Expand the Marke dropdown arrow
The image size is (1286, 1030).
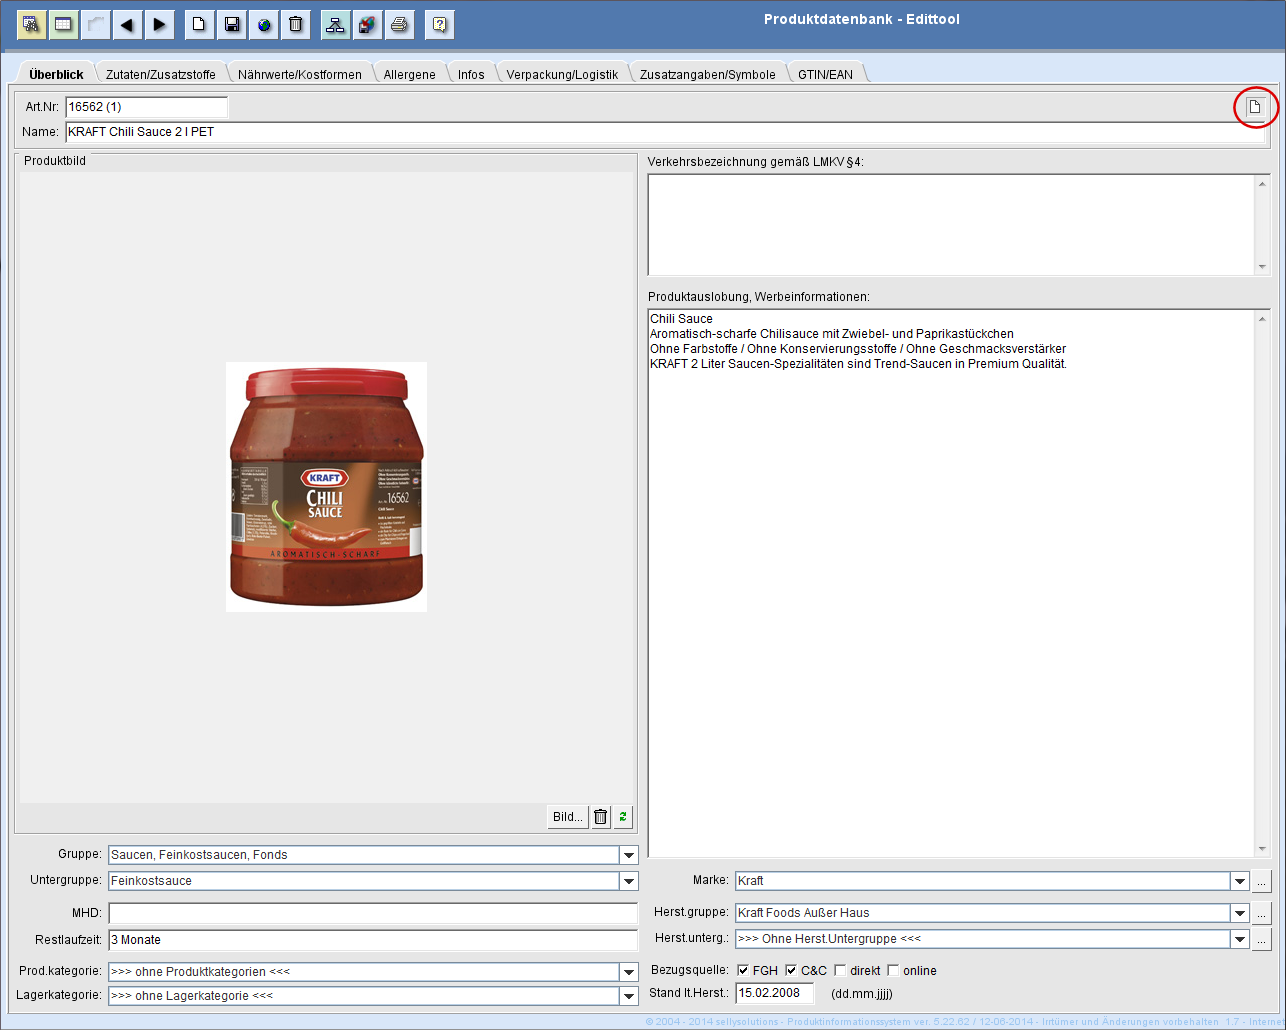1241,881
